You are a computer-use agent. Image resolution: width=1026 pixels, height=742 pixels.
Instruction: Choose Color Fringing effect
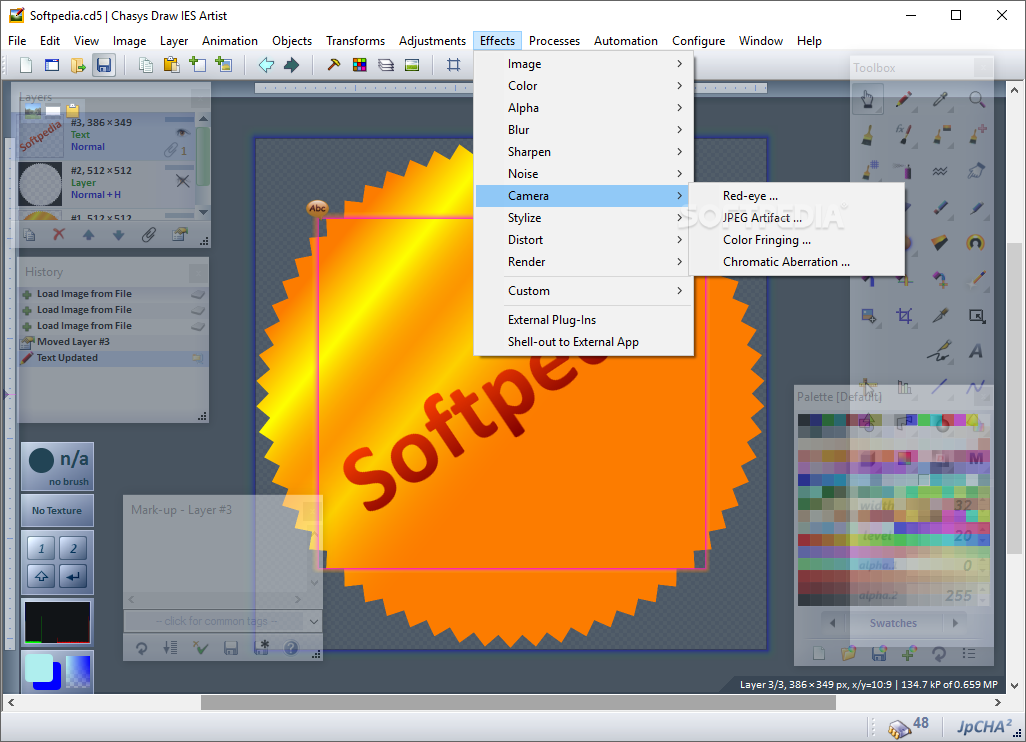coord(796,240)
